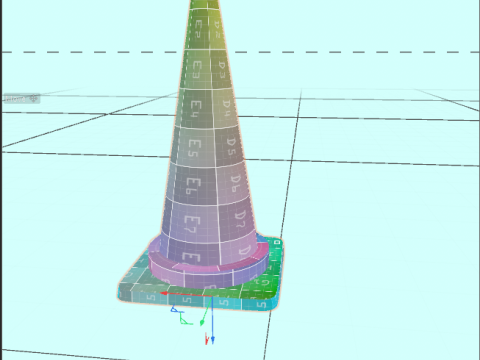Click the blue downward axis arrow handle
The image size is (480, 360).
coord(213,340)
